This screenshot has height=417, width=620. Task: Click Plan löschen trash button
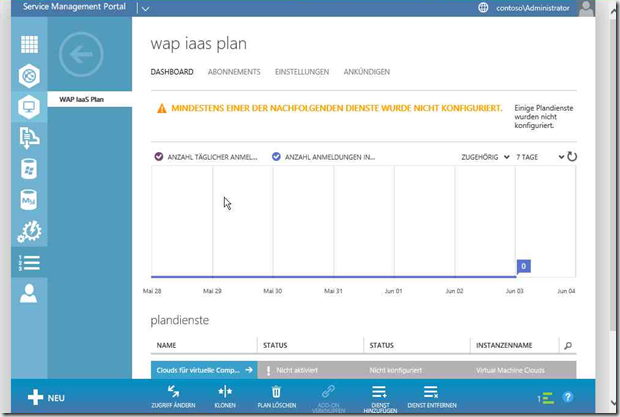point(276,397)
